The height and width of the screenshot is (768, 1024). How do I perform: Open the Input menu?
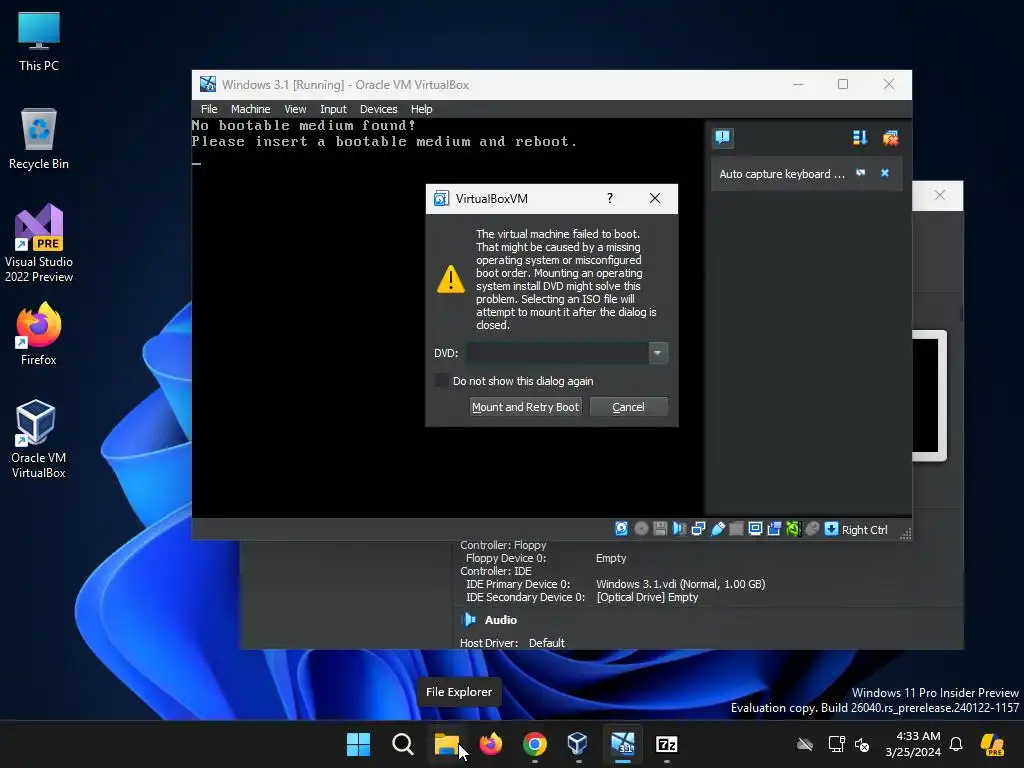point(333,109)
